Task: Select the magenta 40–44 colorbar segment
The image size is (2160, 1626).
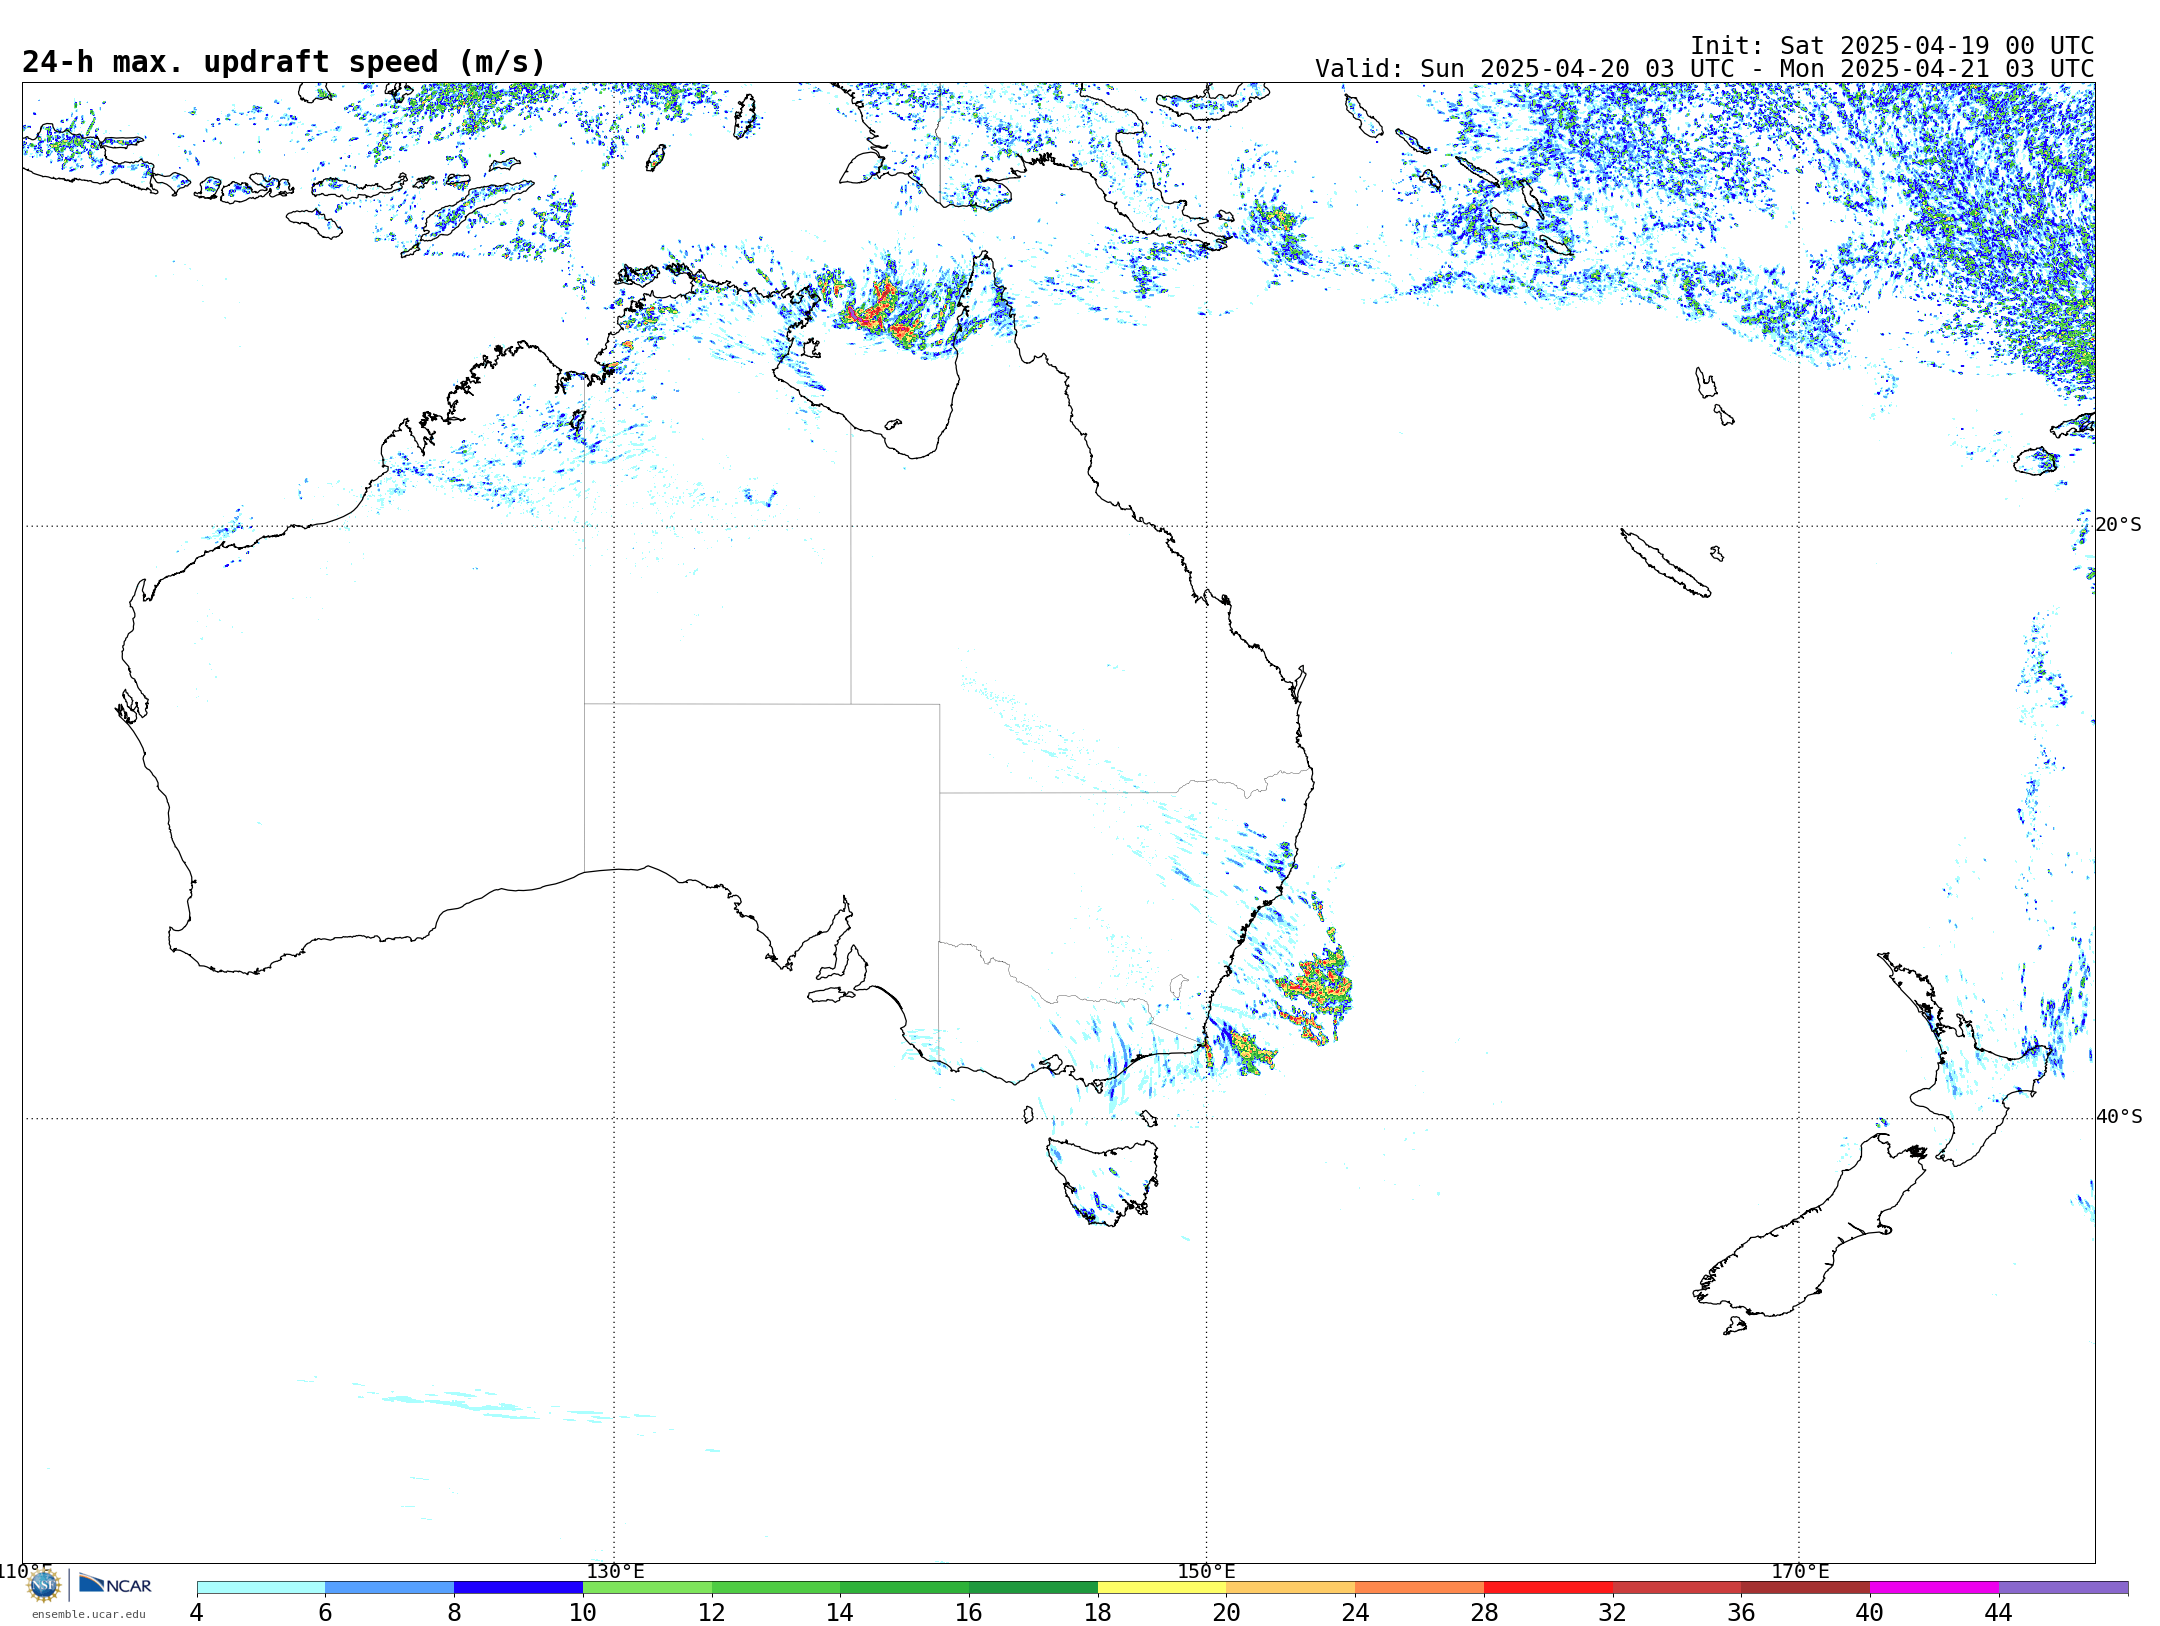Action: pos(1934,1588)
